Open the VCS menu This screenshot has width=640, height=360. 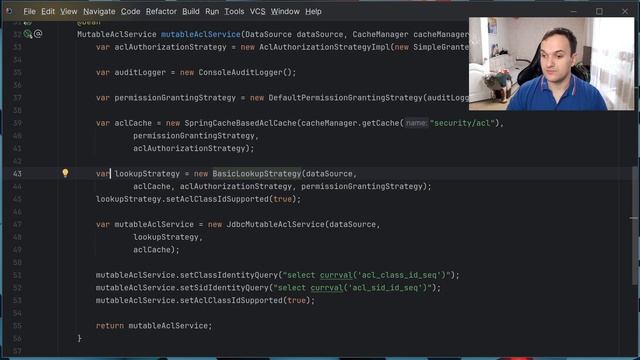[258, 11]
